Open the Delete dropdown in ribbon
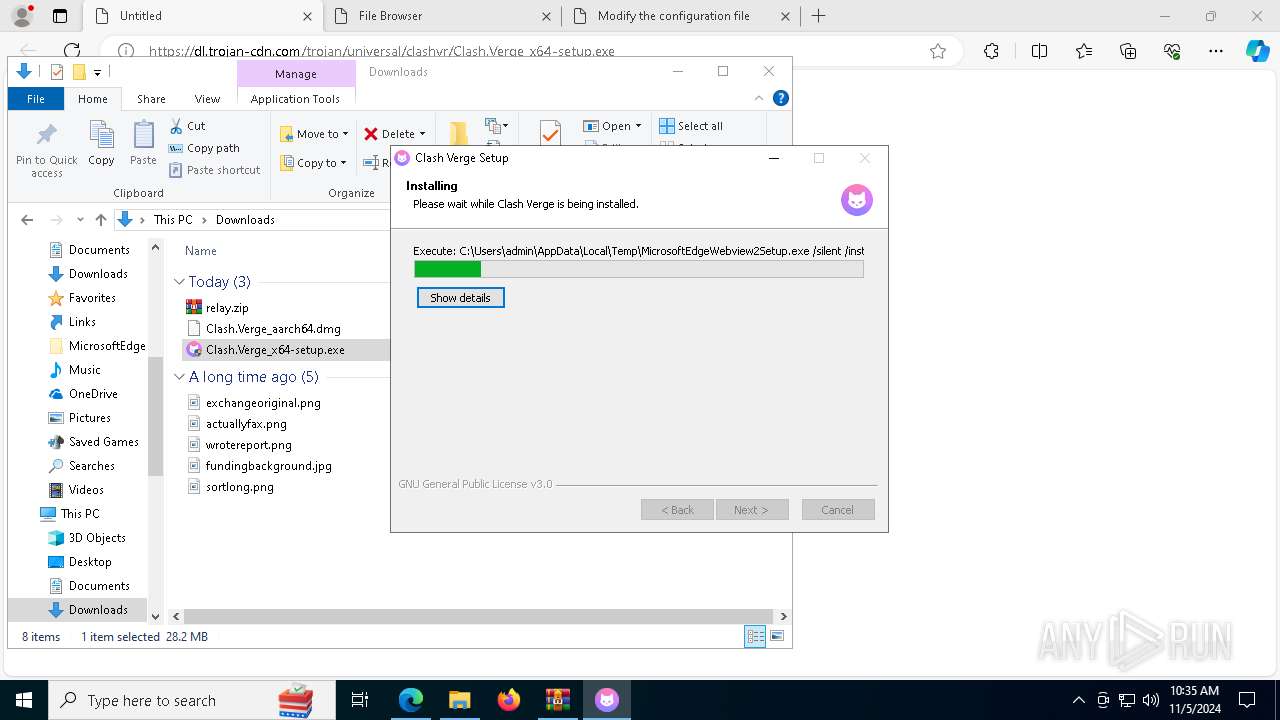Image resolution: width=1280 pixels, height=720 pixels. pyautogui.click(x=394, y=134)
